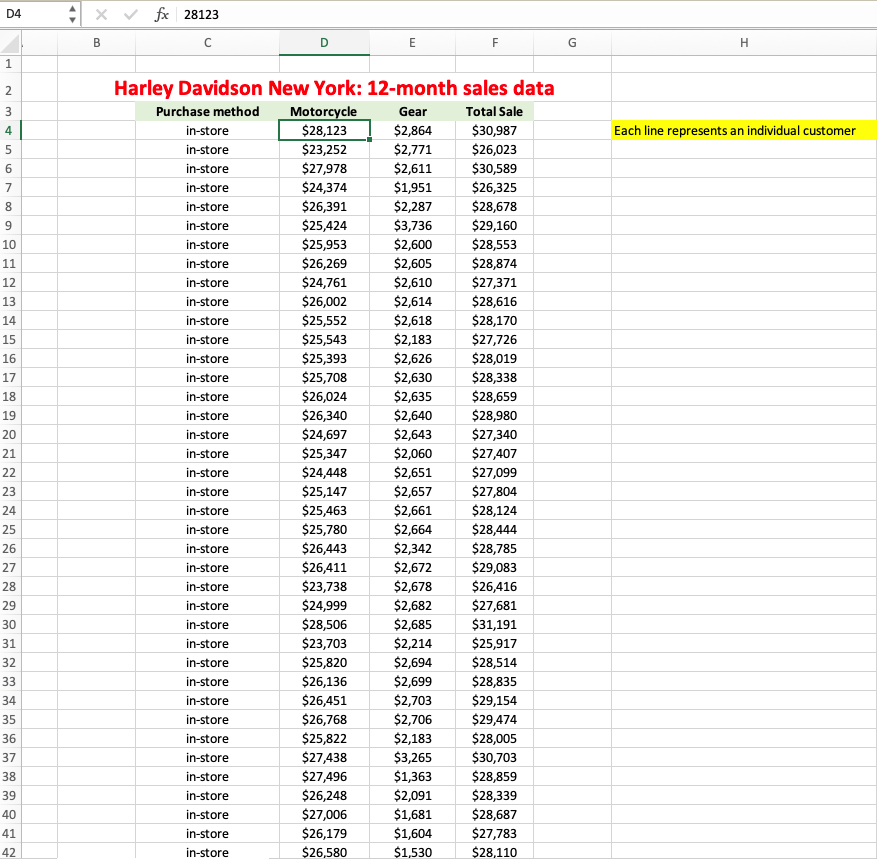Click the Gear column header cell
The width and height of the screenshot is (877, 859).
coord(413,111)
